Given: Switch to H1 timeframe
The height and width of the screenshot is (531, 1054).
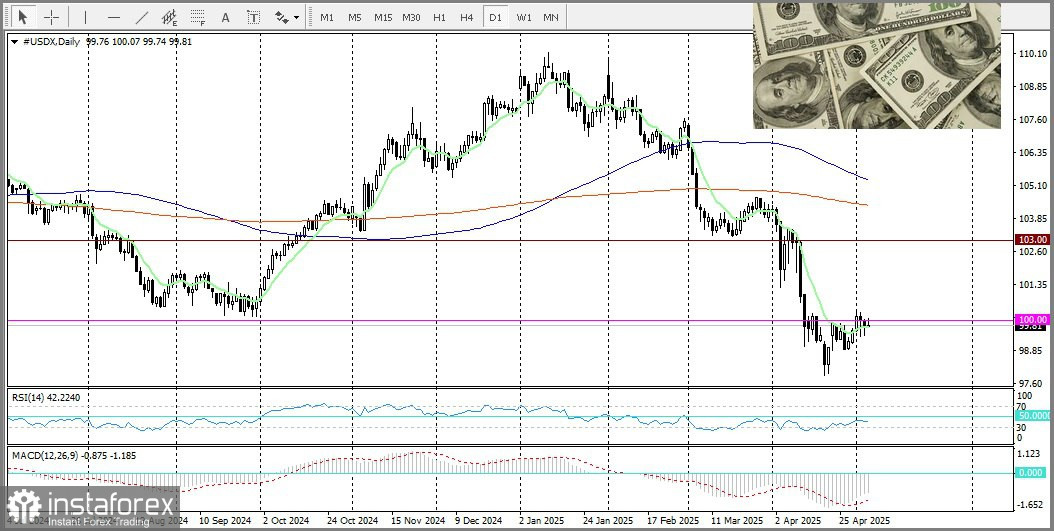Looking at the screenshot, I should coord(439,17).
